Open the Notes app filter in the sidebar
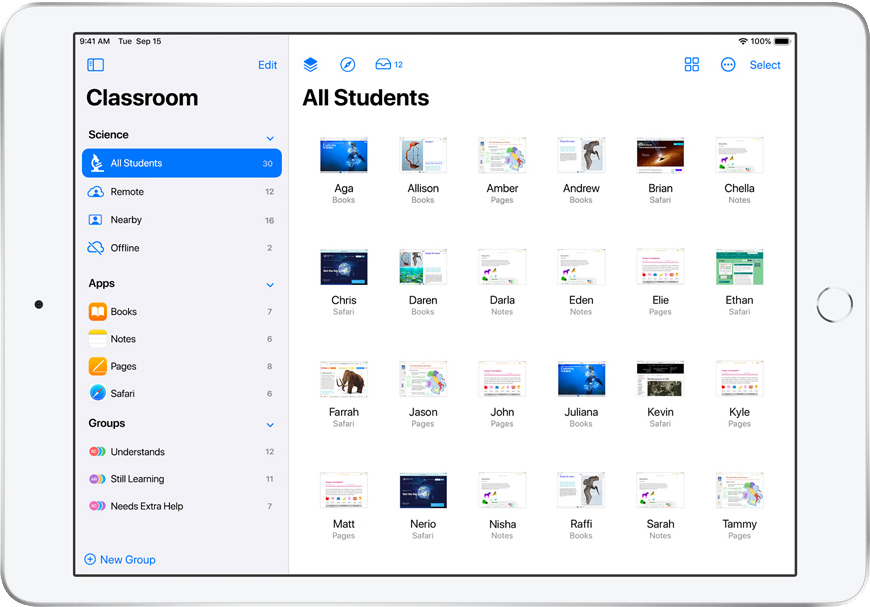This screenshot has height=607, width=870. click(x=123, y=340)
